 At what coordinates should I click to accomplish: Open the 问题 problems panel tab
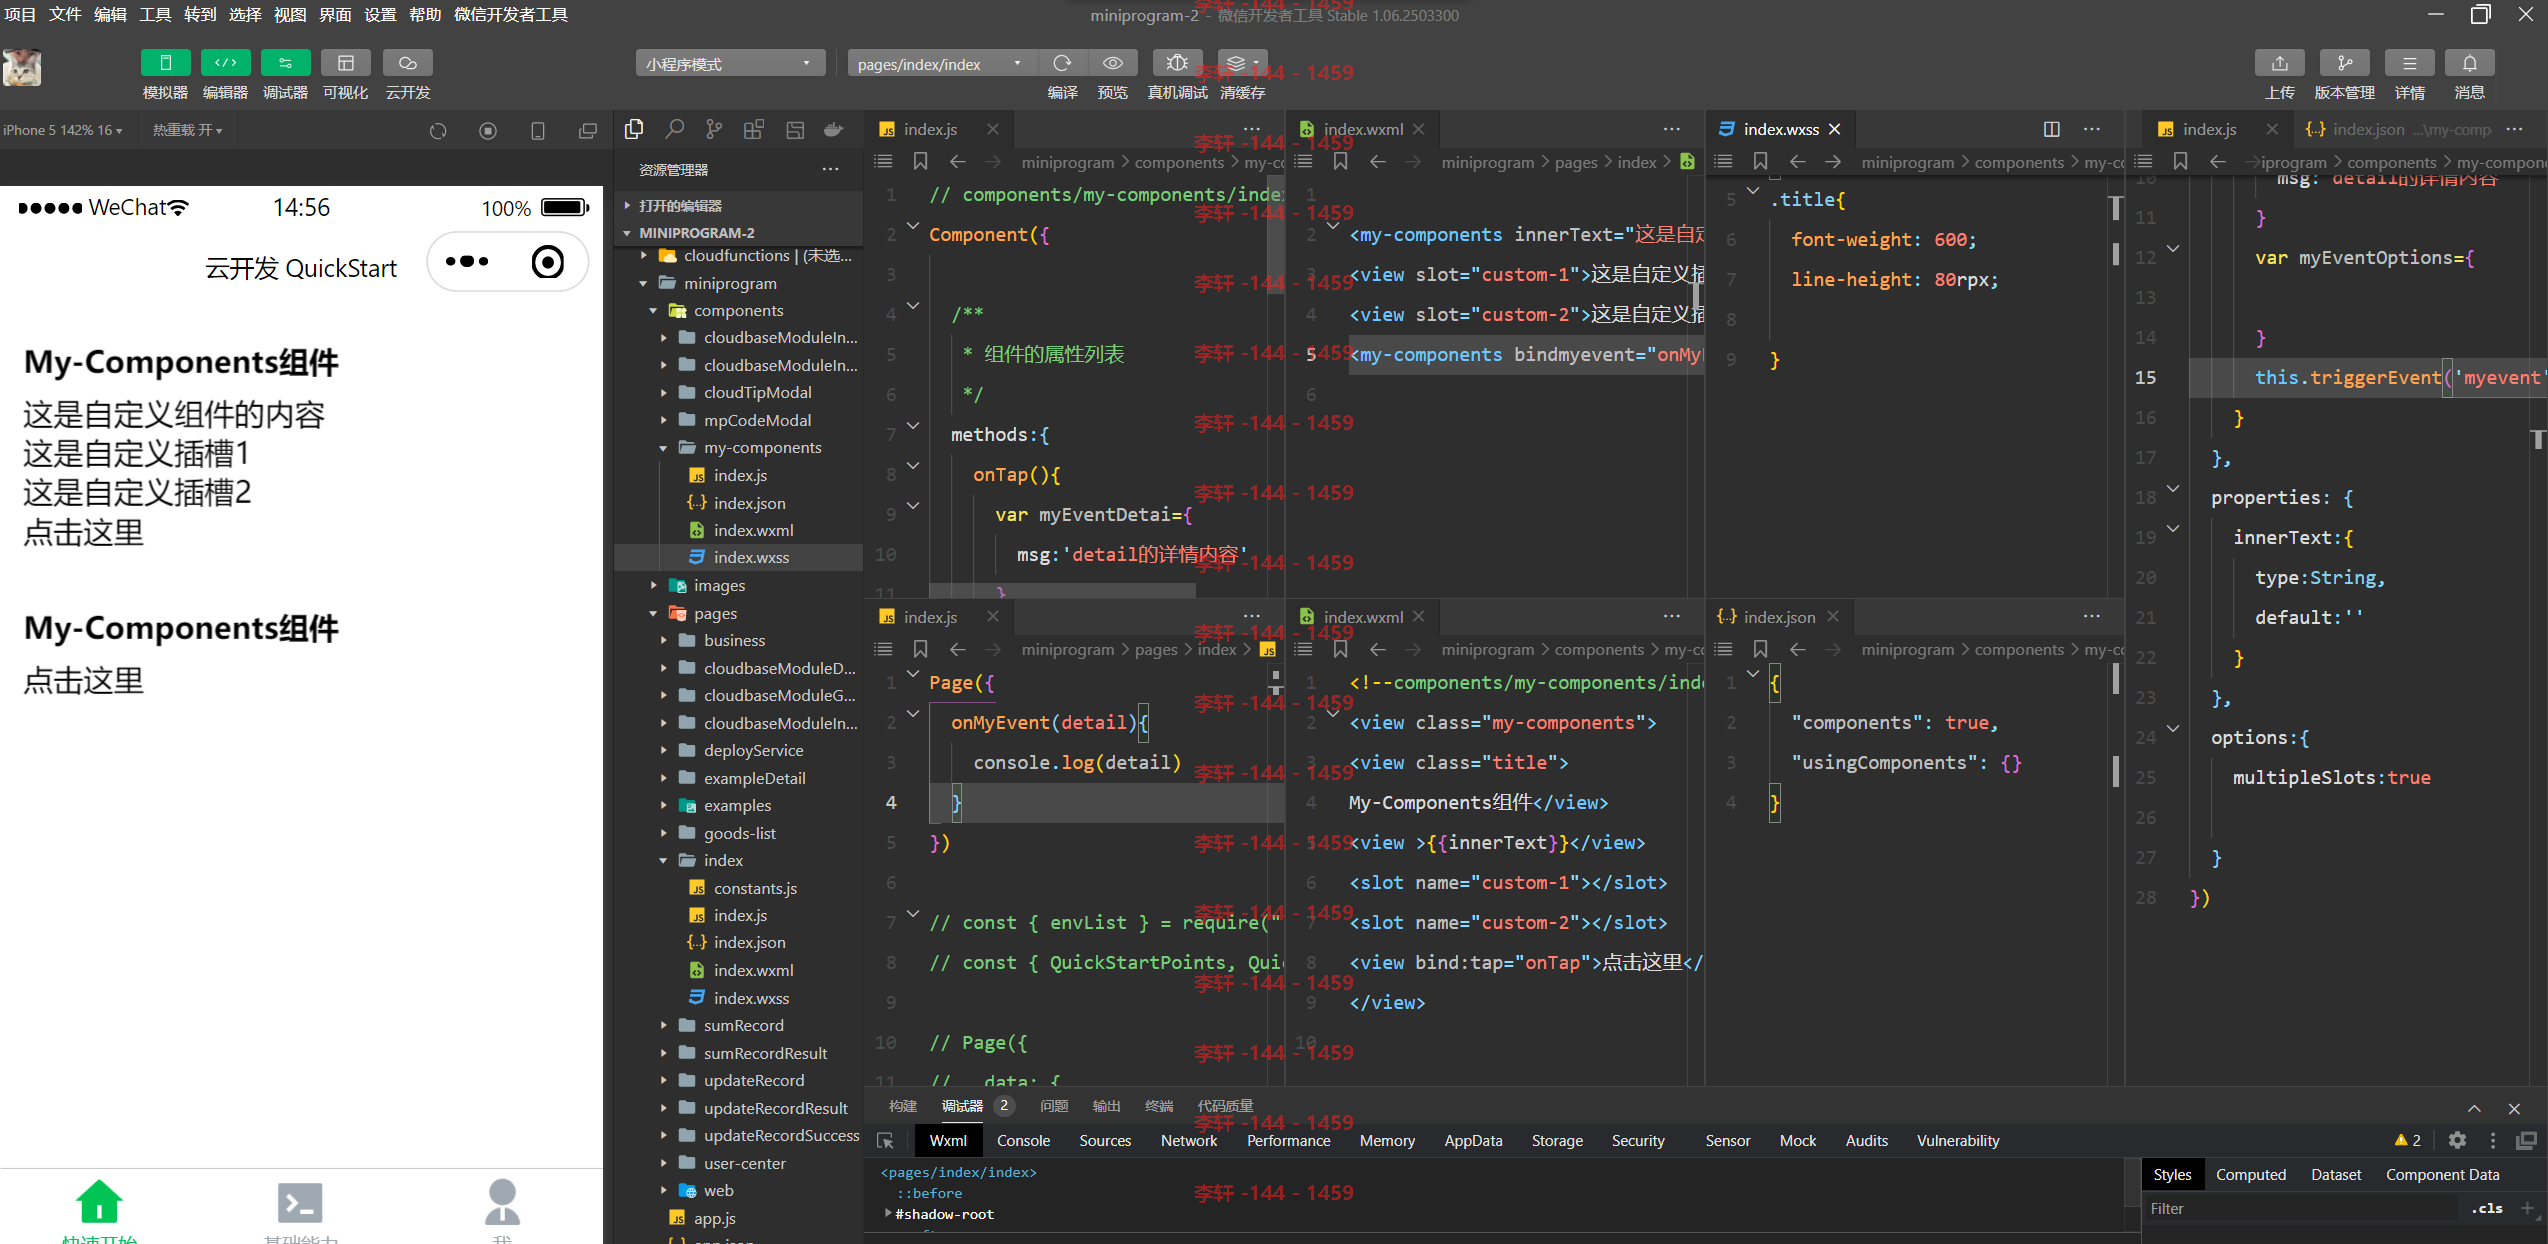click(1053, 1105)
